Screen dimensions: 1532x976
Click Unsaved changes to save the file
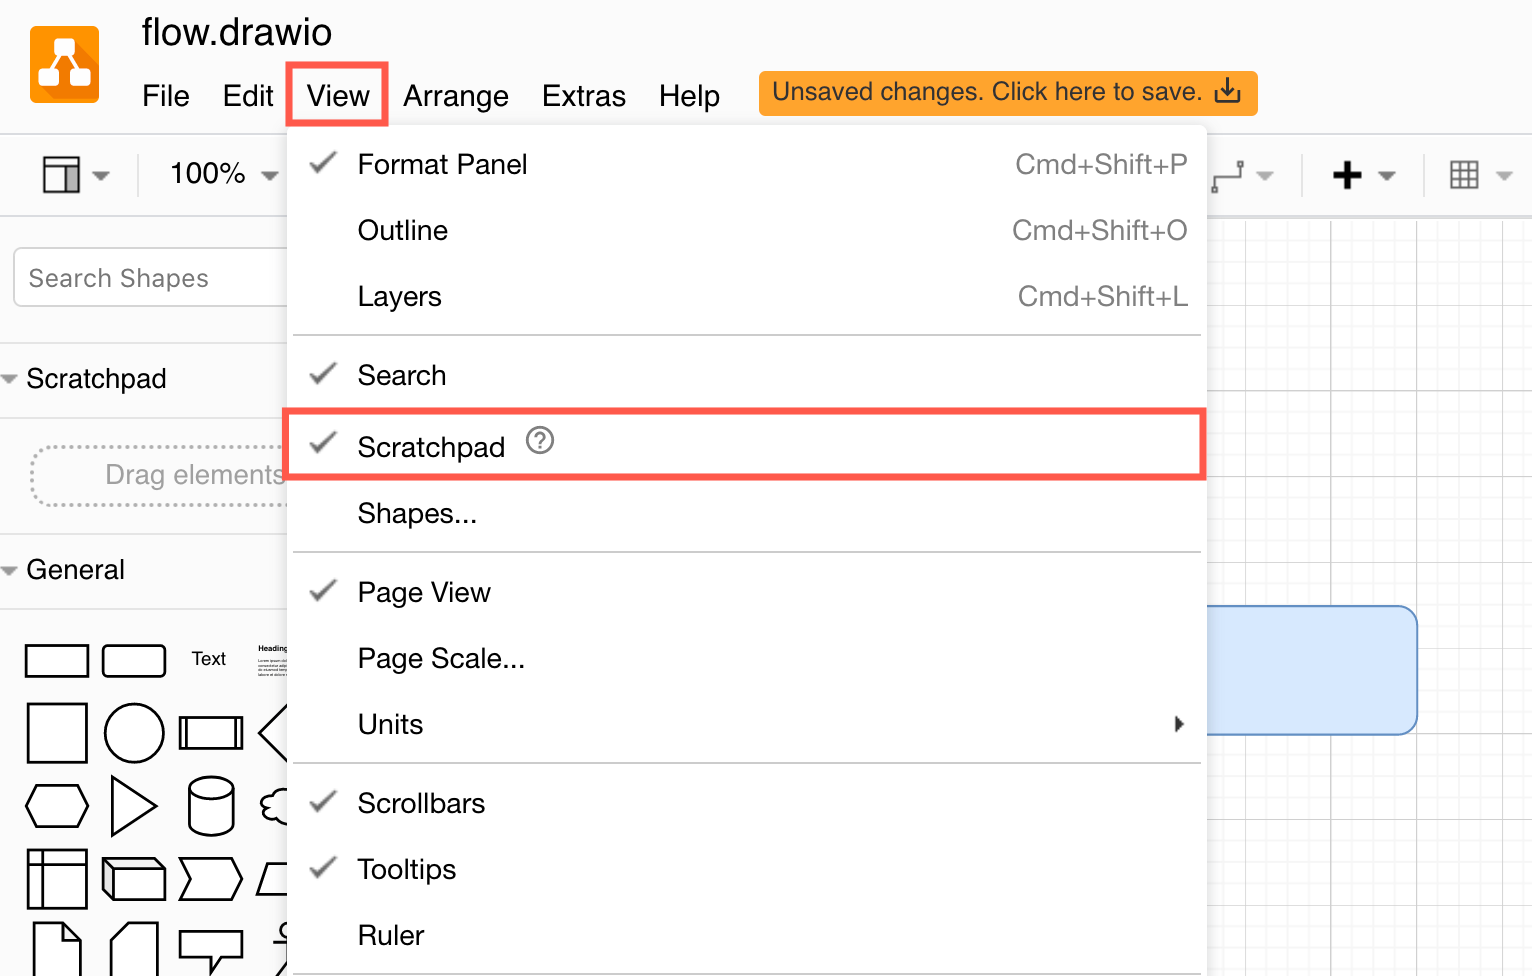coord(1007,92)
